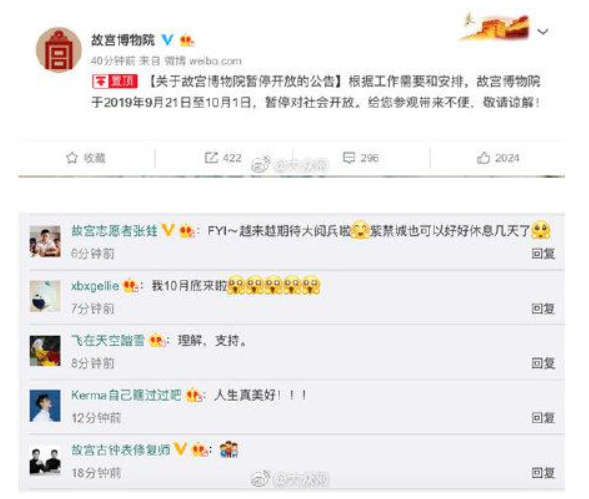Click the Great Wall banner image at top right
The height and width of the screenshot is (499, 589).
(x=495, y=26)
